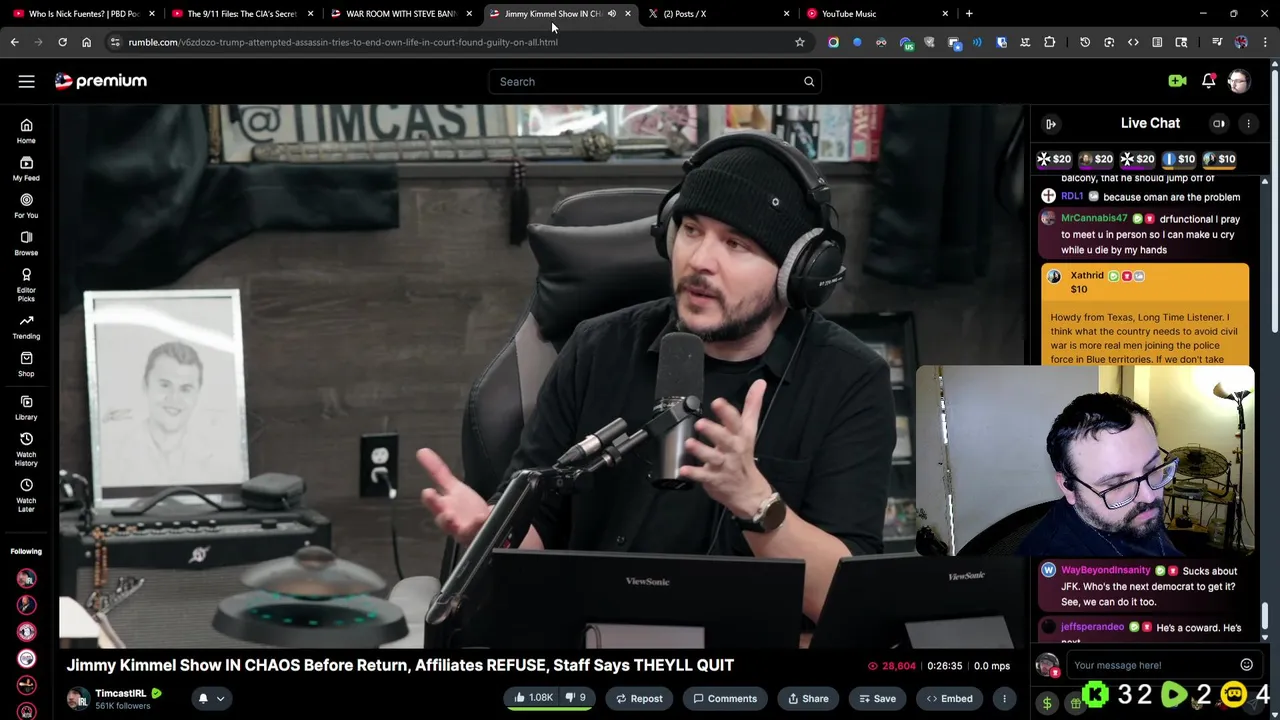Open the emoji picker in chat
1280x720 pixels.
(1246, 665)
